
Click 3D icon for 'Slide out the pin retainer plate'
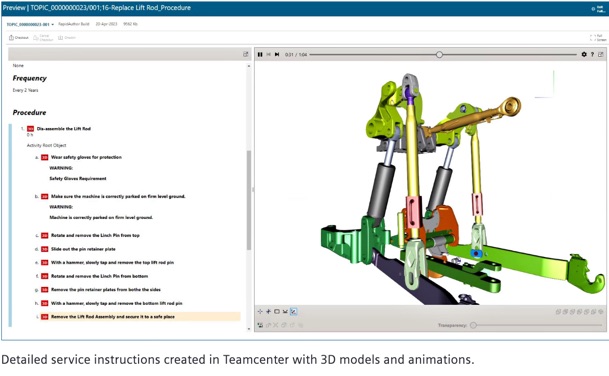click(x=45, y=249)
